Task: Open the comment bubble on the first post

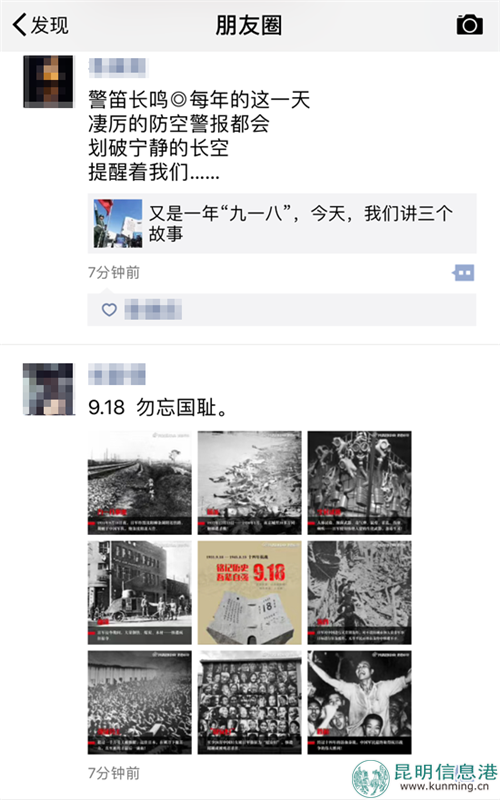Action: (x=463, y=273)
